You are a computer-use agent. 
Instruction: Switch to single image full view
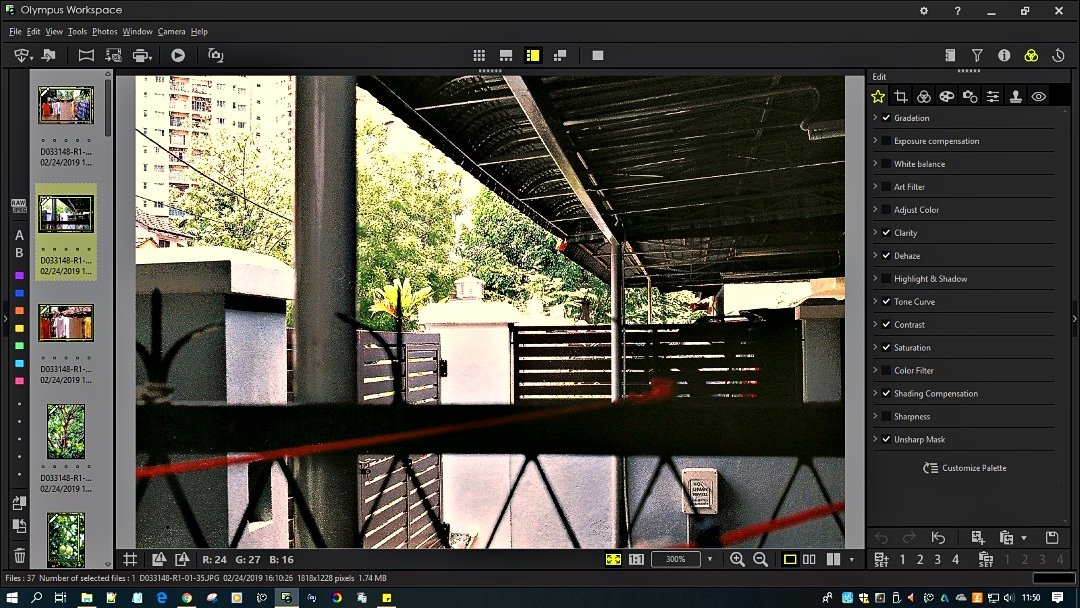point(598,55)
